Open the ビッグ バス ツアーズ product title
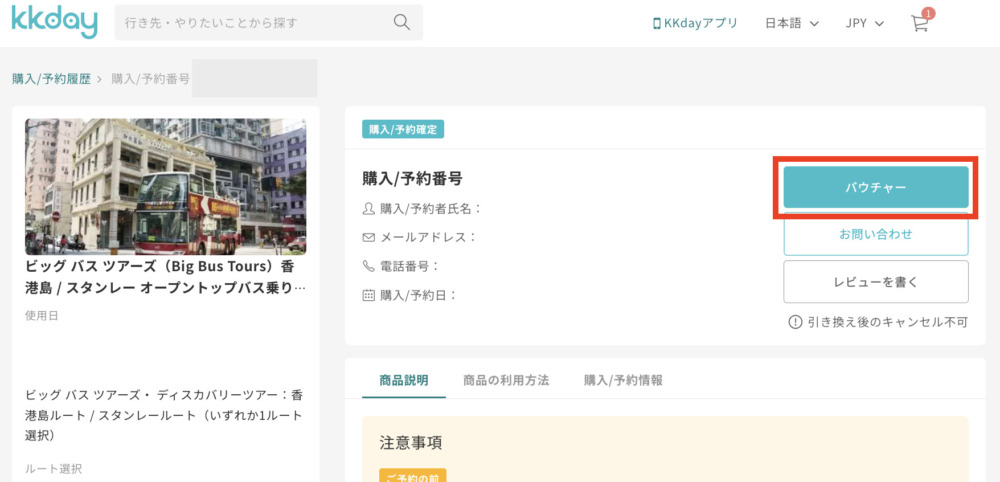1000x482 pixels. point(165,277)
